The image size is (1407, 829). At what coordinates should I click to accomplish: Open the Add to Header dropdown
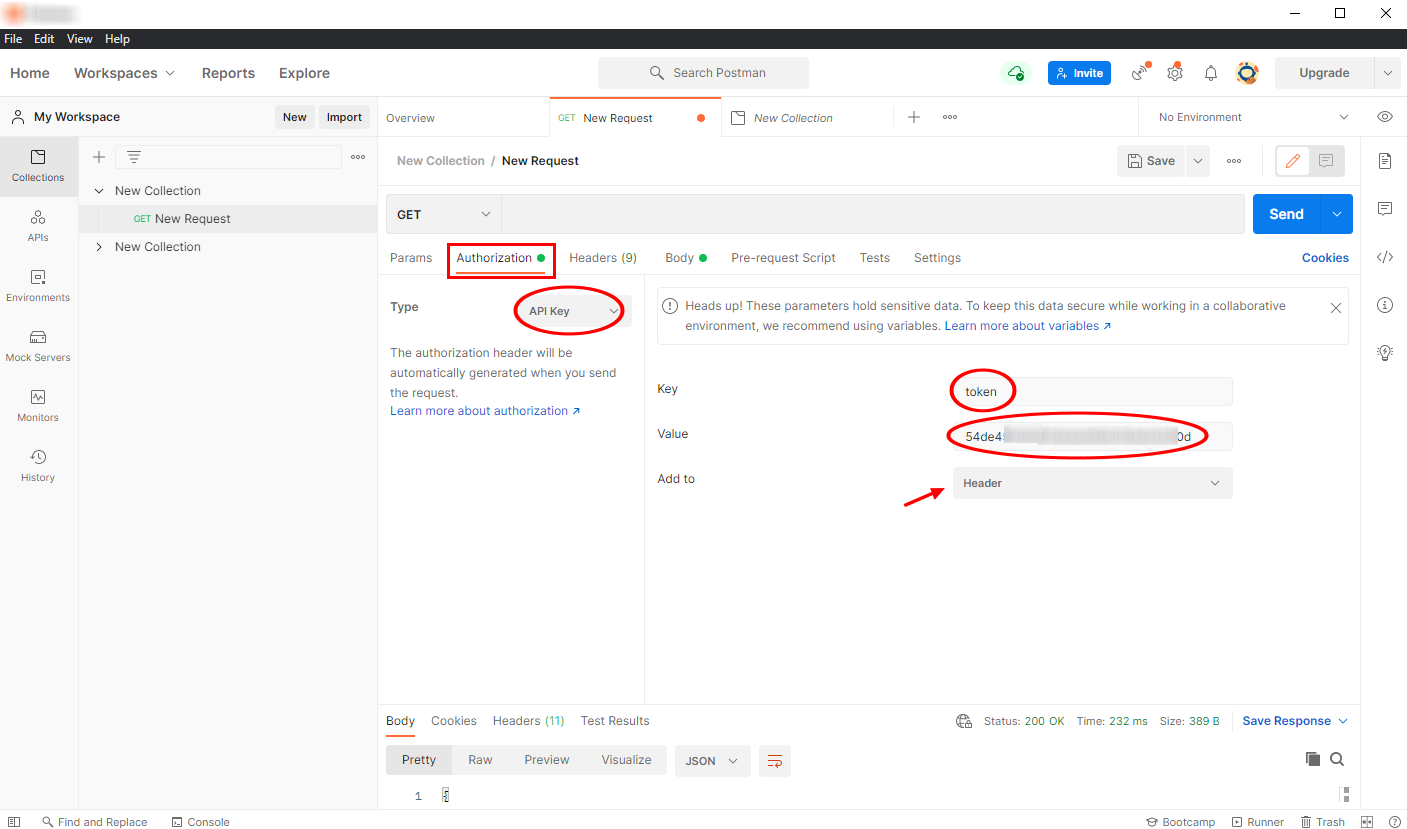[x=1092, y=483]
